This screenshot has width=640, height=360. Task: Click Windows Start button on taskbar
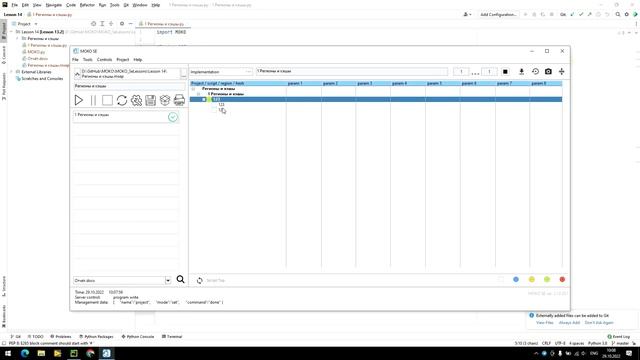coord(8,353)
